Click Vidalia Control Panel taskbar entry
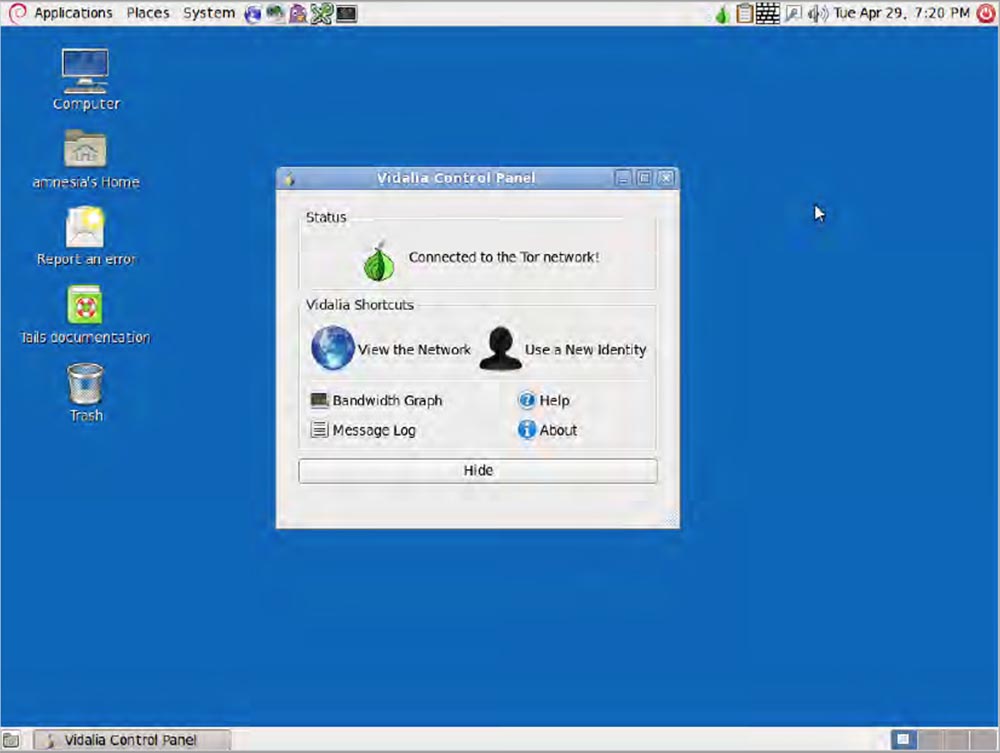The width and height of the screenshot is (1000, 753). [132, 740]
